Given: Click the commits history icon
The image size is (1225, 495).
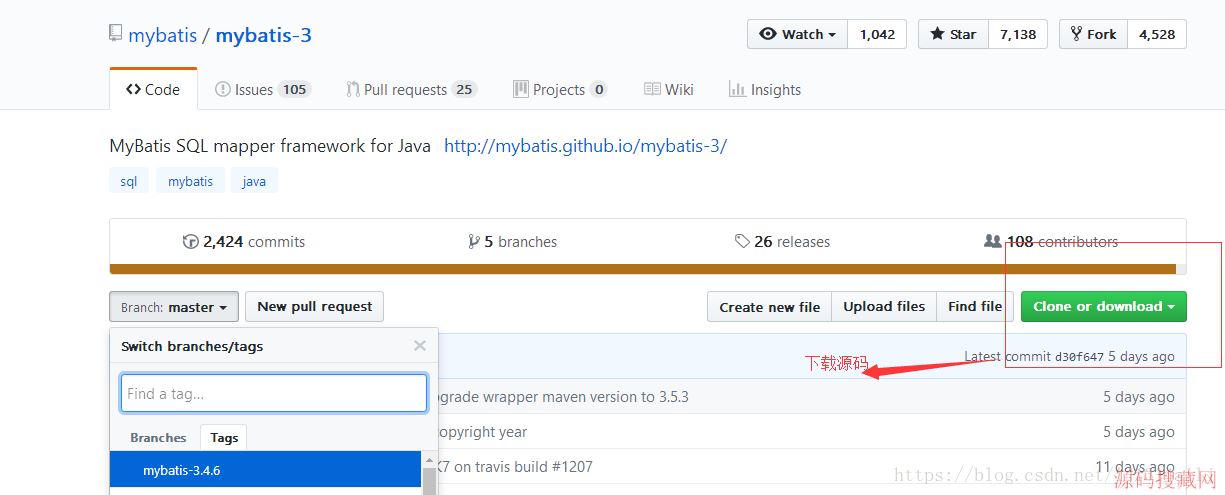Looking at the screenshot, I should point(190,242).
